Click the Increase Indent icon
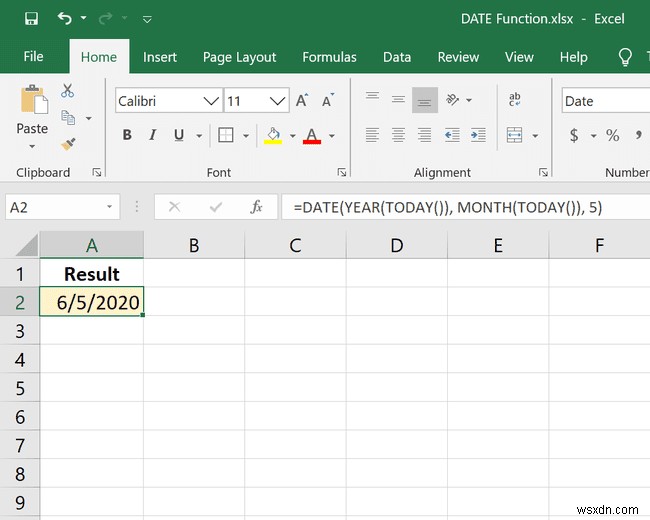 478,135
